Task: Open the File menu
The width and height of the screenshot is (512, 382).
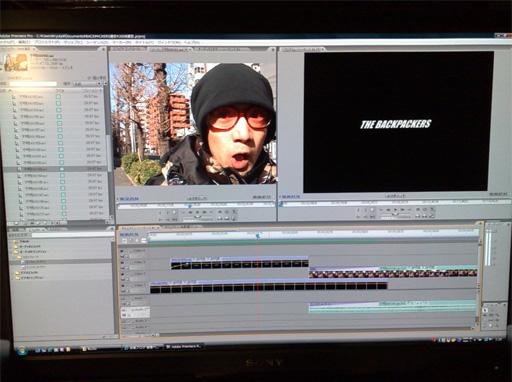Action: pos(8,43)
